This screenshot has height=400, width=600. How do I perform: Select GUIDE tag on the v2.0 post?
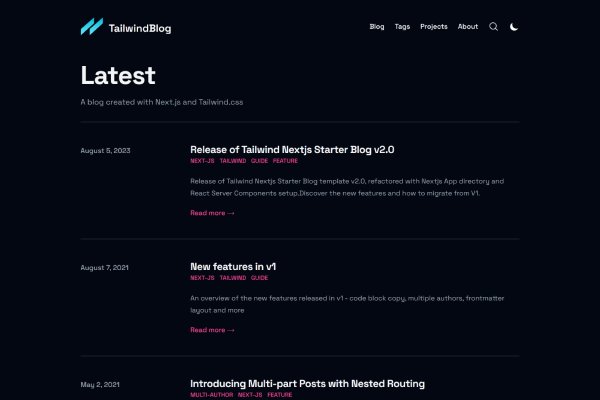[x=259, y=161]
